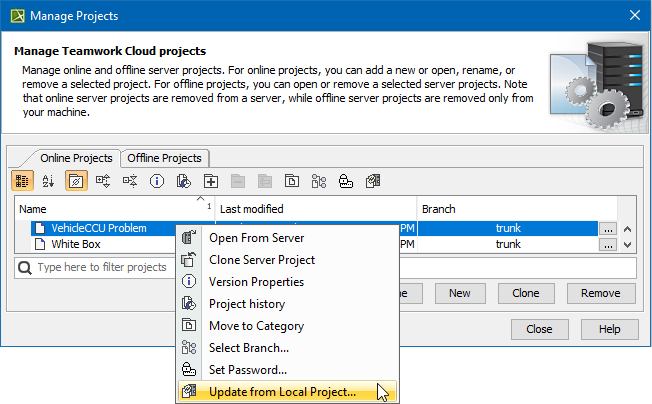Click Collapse All in the toolbar
This screenshot has width=652, height=404.
(x=130, y=181)
